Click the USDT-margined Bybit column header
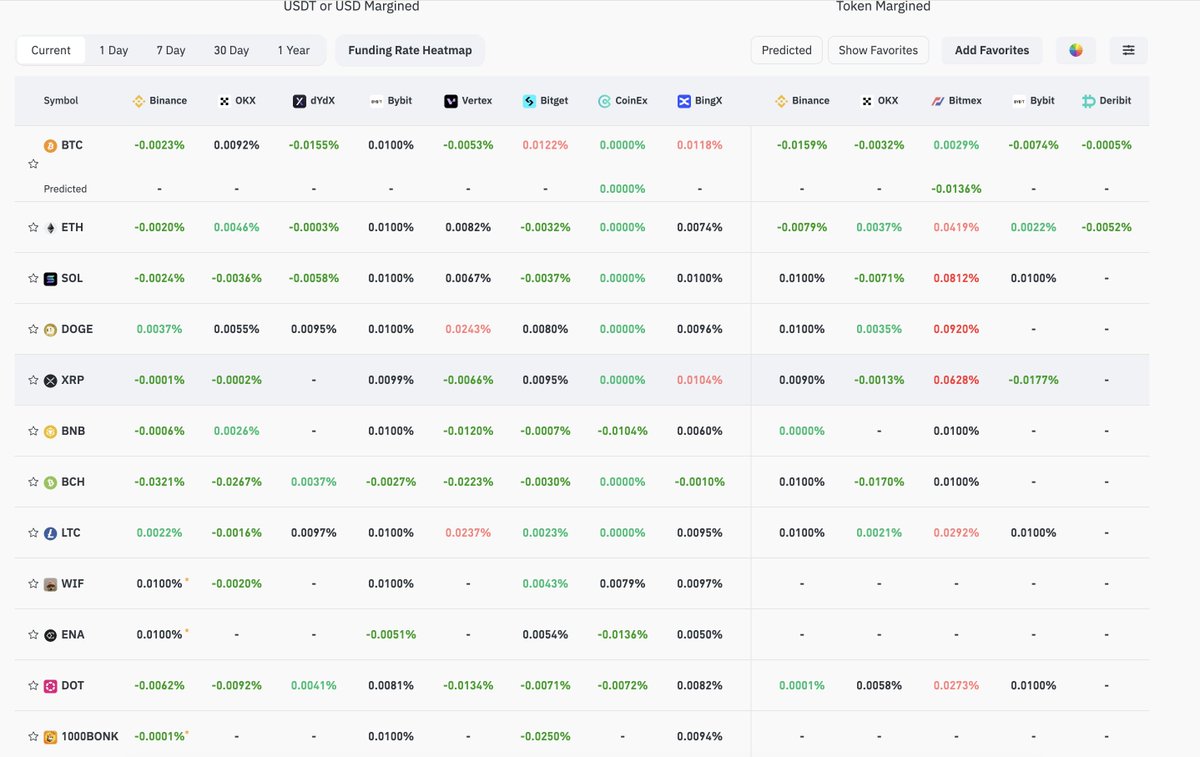This screenshot has width=1200, height=757. coord(390,101)
